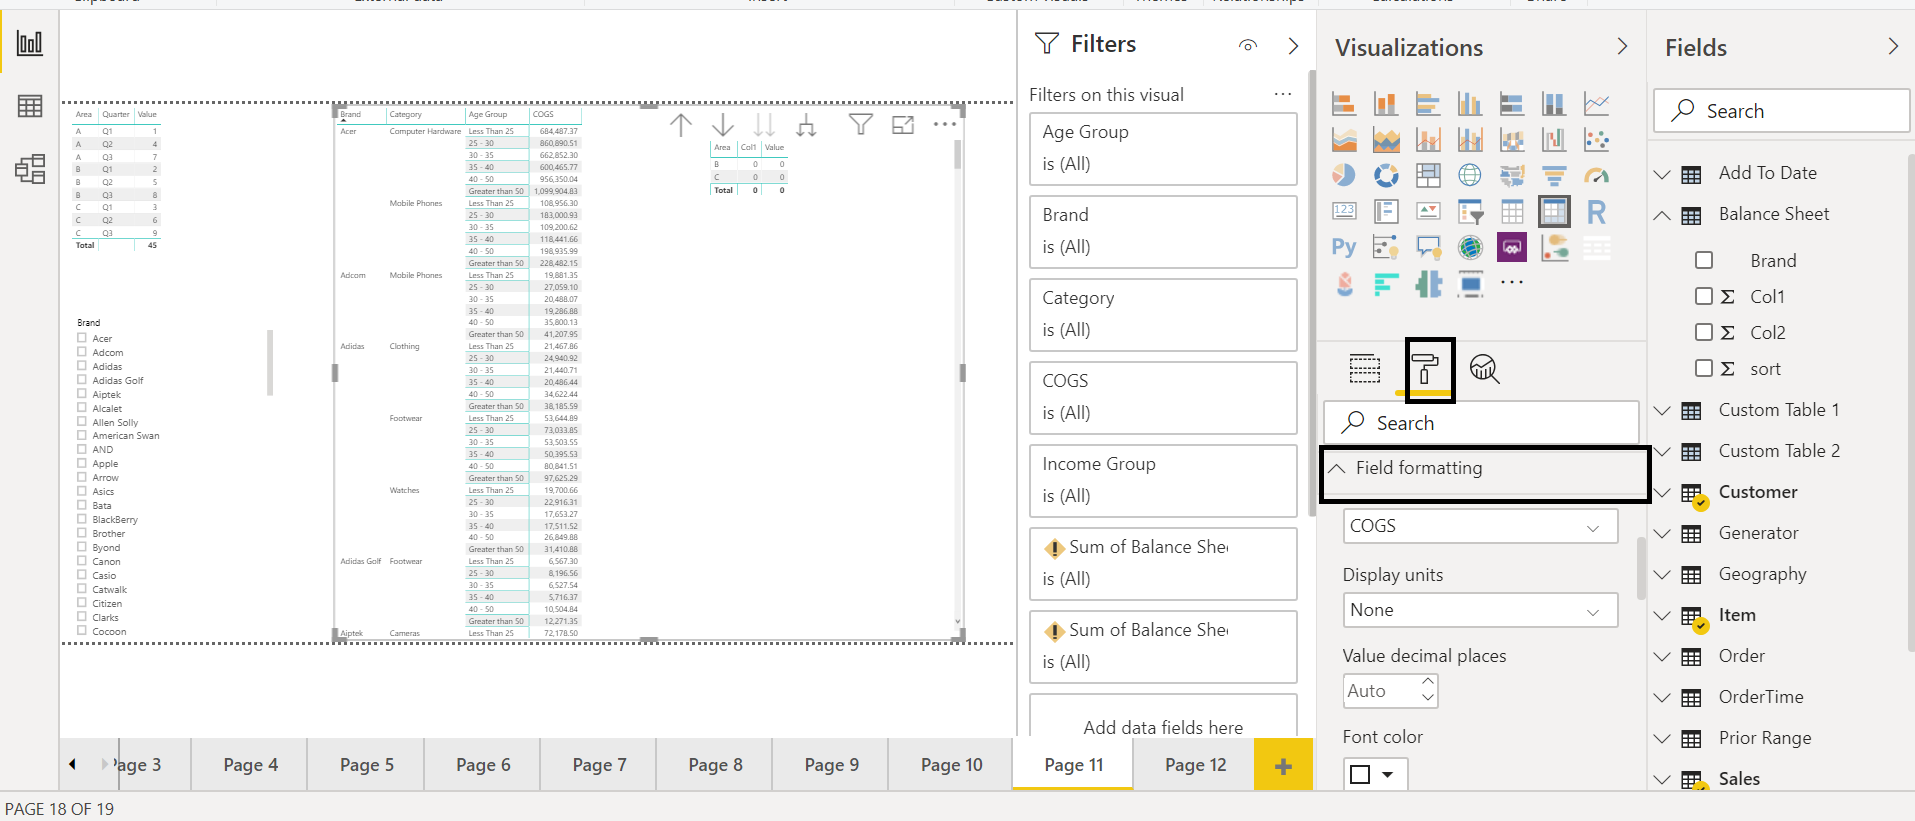
Task: Open the Fields well pane icon
Action: coord(1365,369)
